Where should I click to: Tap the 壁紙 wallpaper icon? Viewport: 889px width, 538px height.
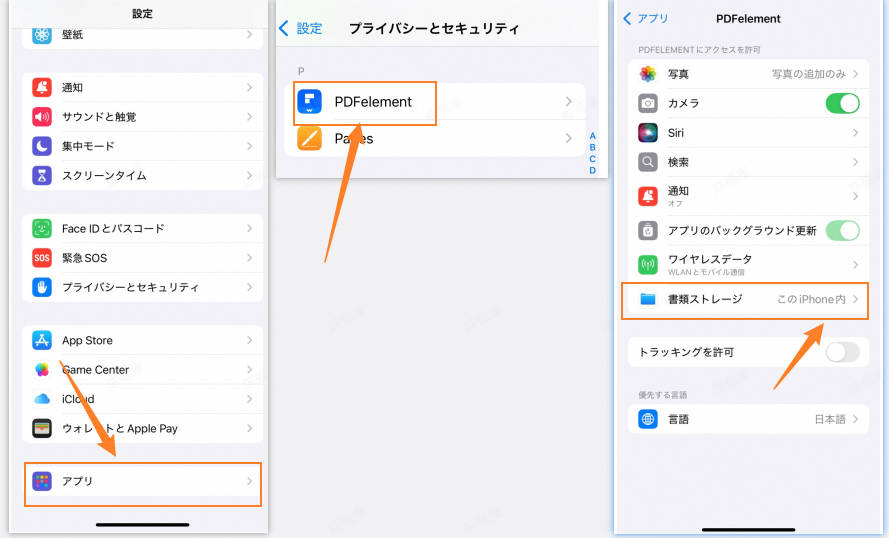coord(41,35)
